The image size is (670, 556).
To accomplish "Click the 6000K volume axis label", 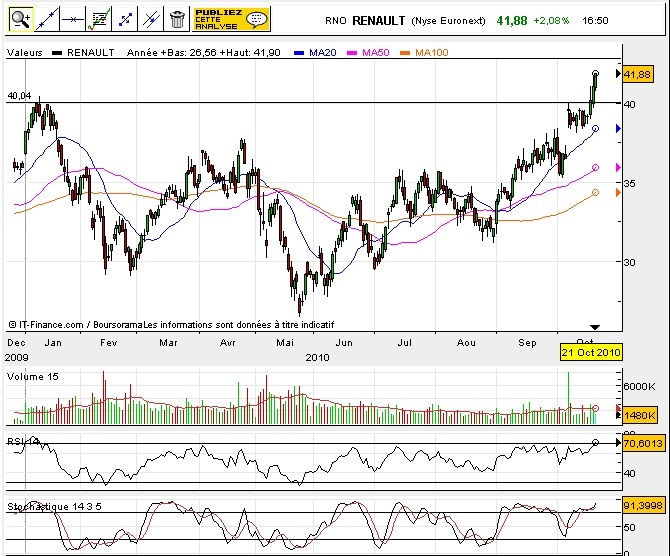I will tap(640, 386).
